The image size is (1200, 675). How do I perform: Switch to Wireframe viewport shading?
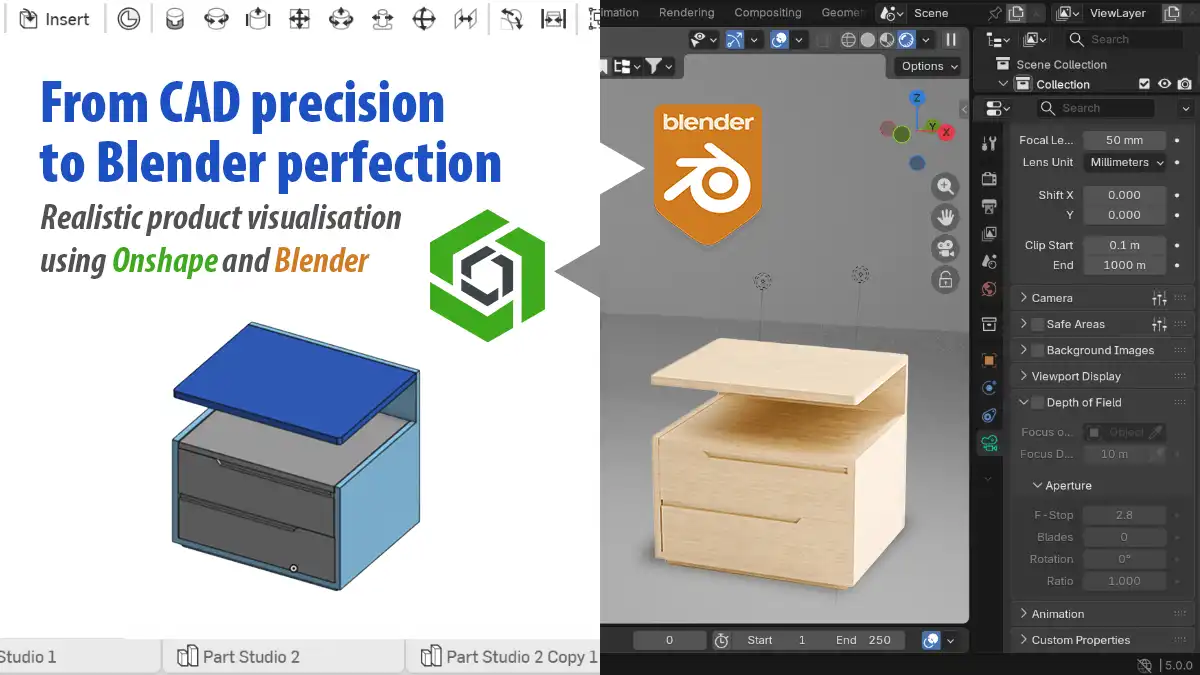pyautogui.click(x=848, y=40)
